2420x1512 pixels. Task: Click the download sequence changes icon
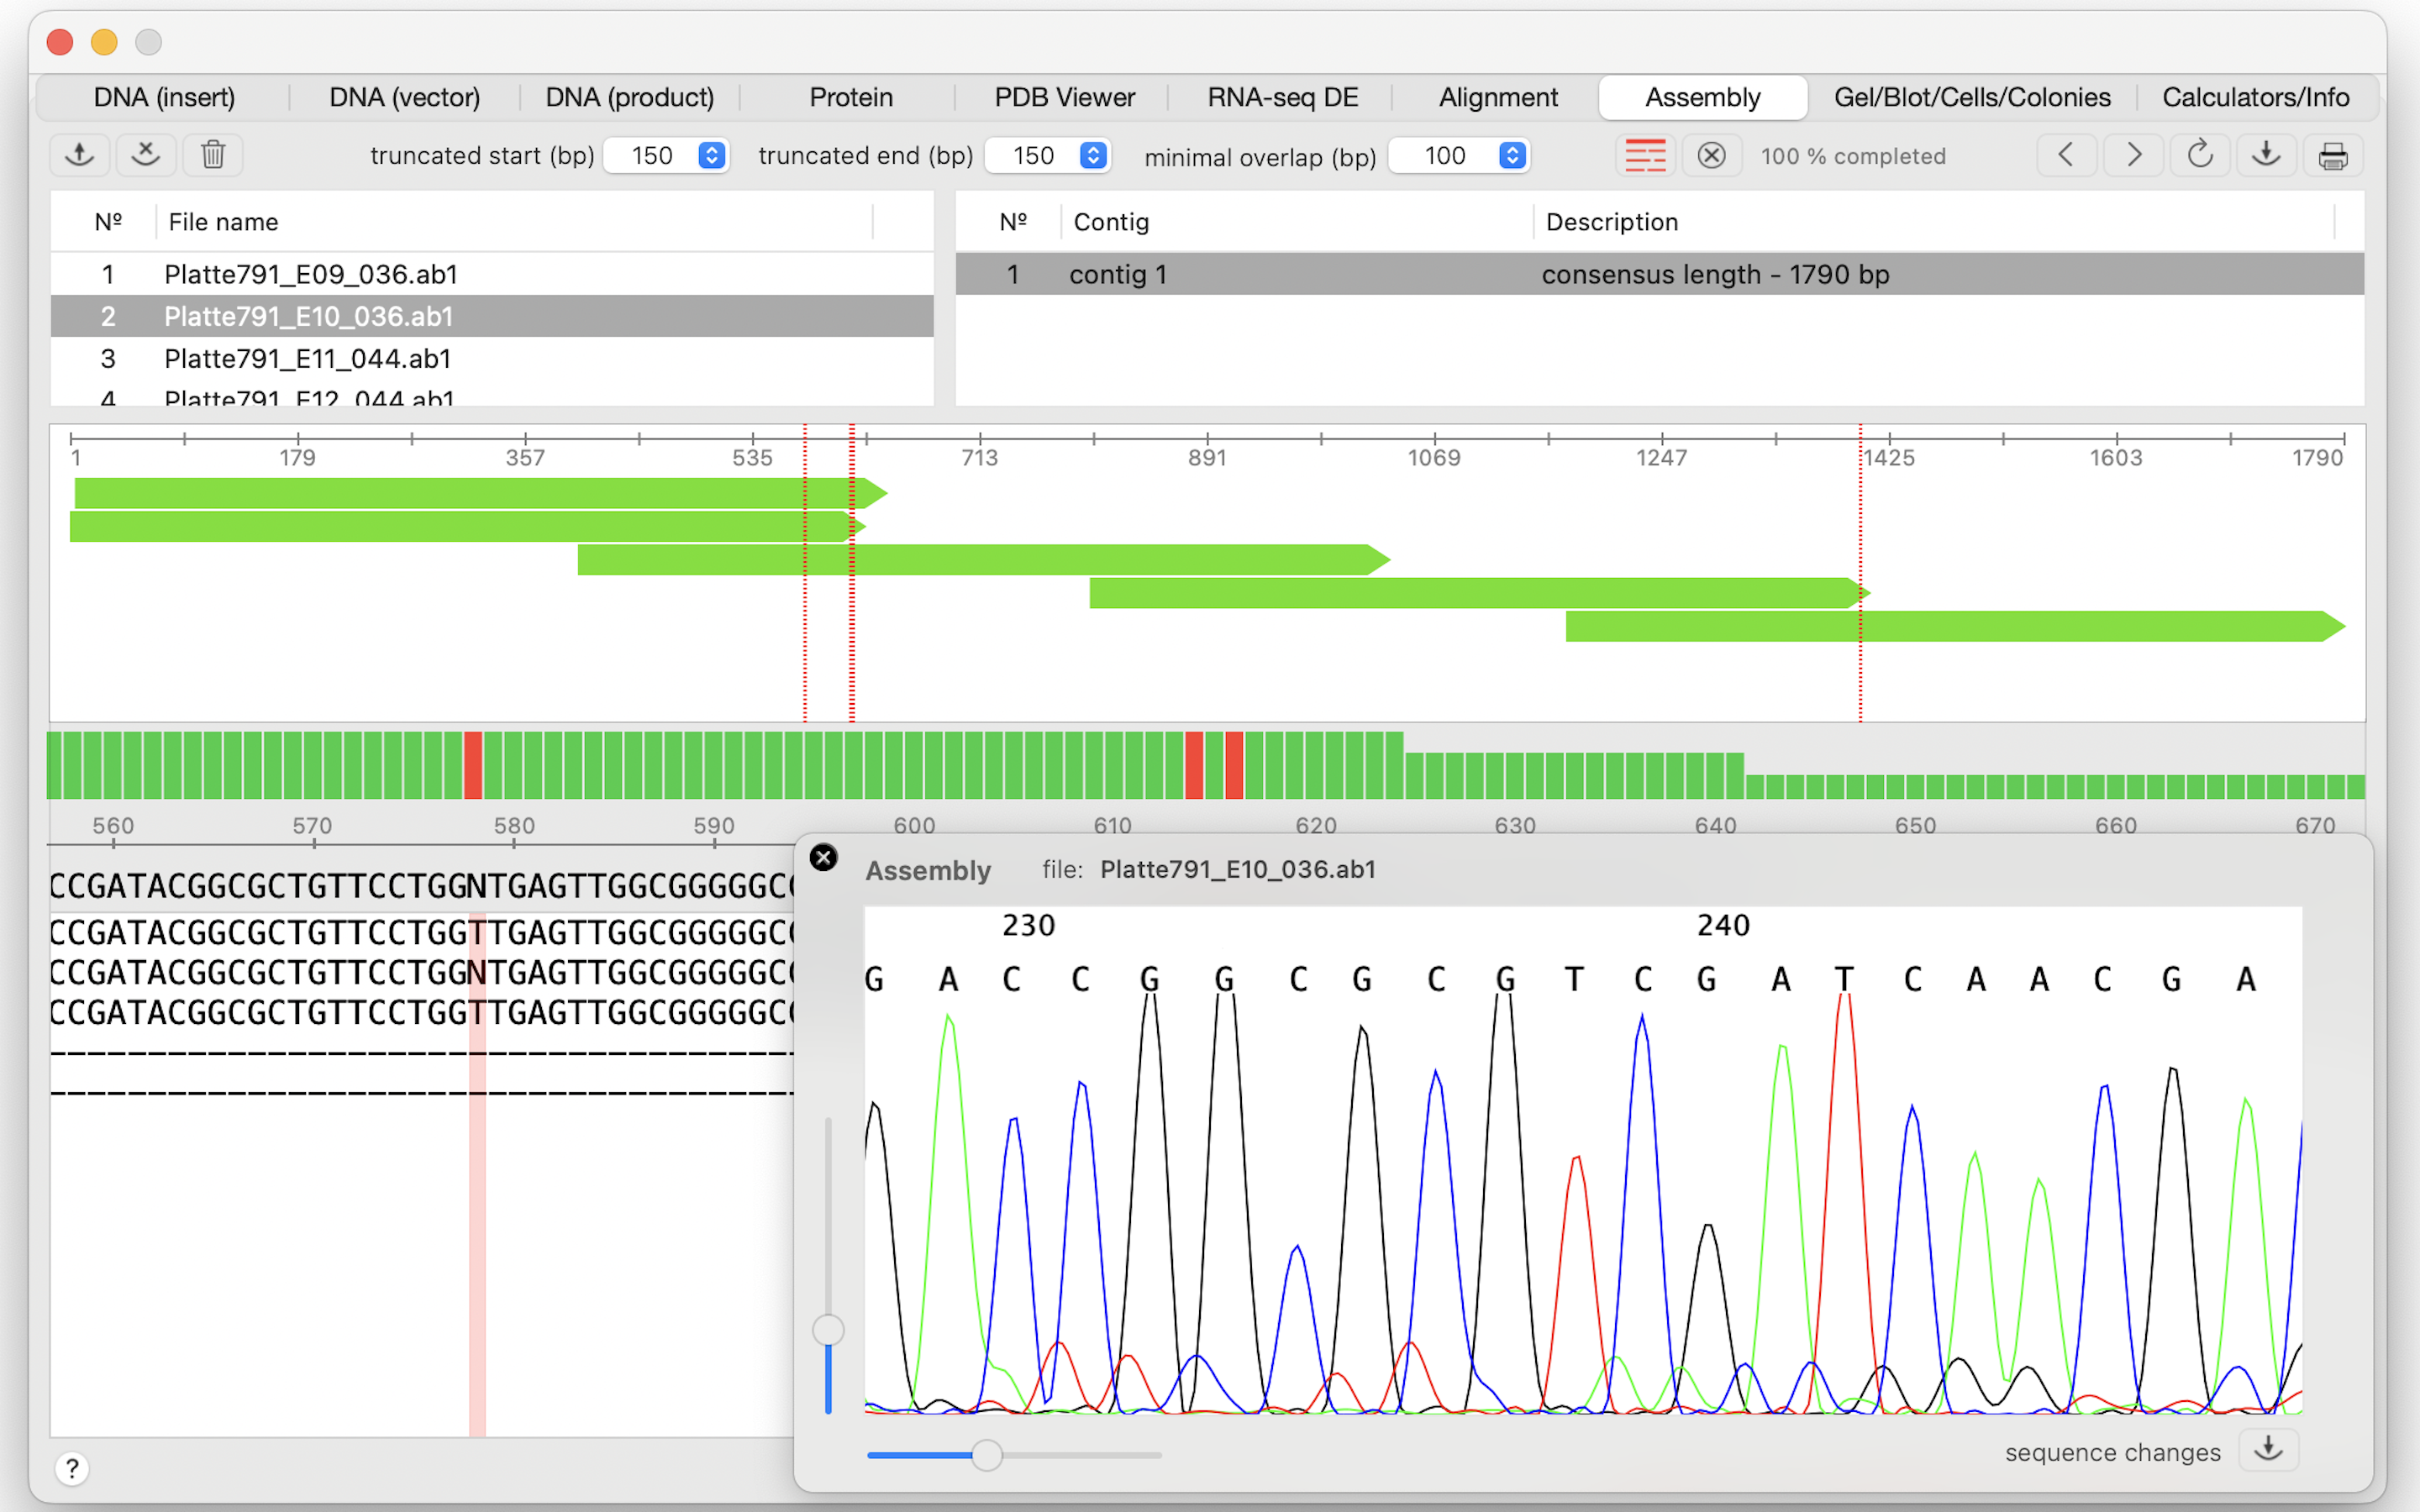click(2268, 1449)
